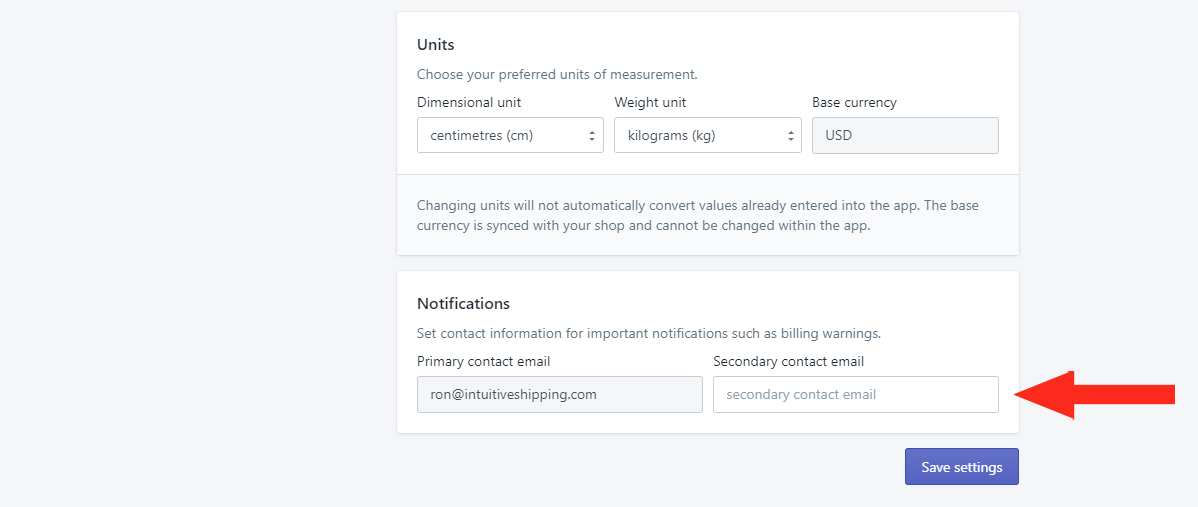Click the ron@intuitiveshipping.com address text
This screenshot has width=1198, height=507.
pos(513,395)
